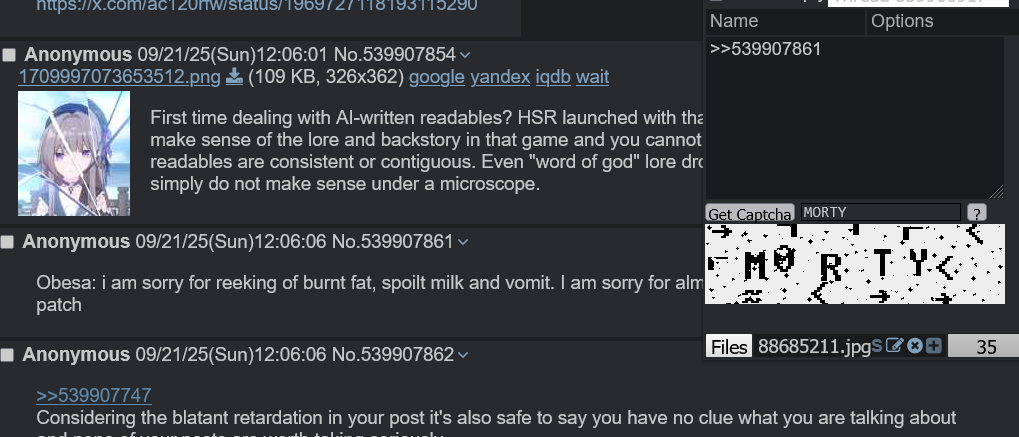1019x437 pixels.
Task: Download the 1709997073653512.png file via download icon
Action: tap(234, 77)
